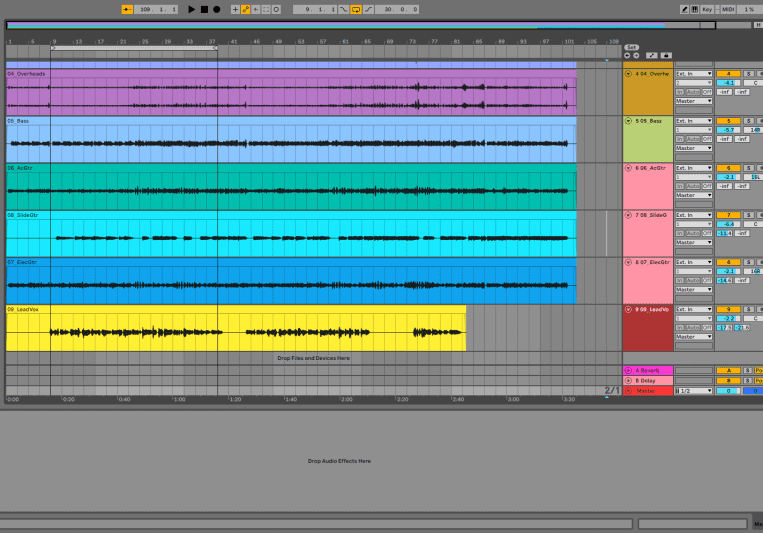Toggle Punch-In switch icon

pos(344,9)
